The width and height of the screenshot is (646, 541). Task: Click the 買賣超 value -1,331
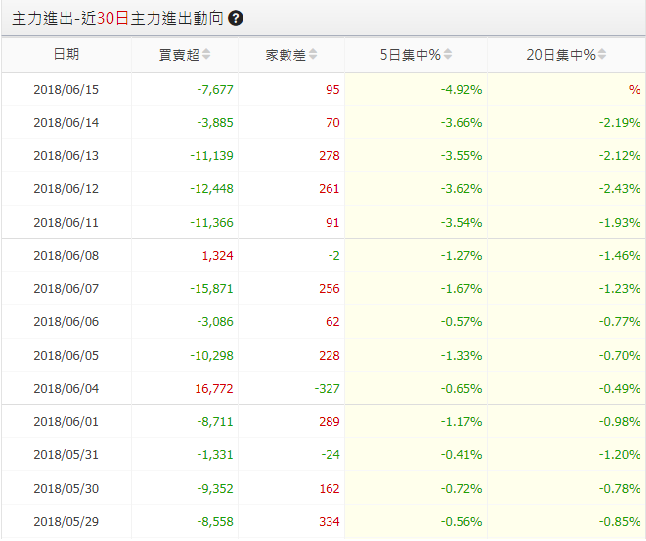point(215,454)
